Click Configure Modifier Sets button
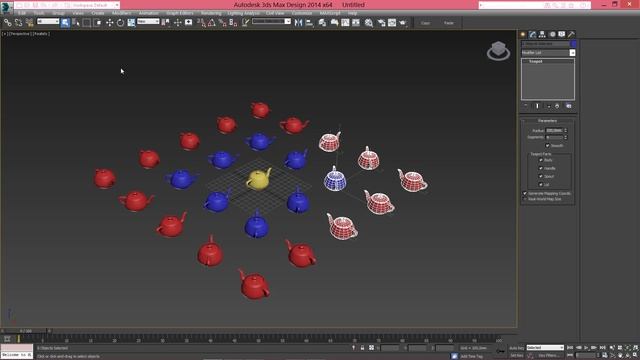This screenshot has width=640, height=360. [569, 106]
